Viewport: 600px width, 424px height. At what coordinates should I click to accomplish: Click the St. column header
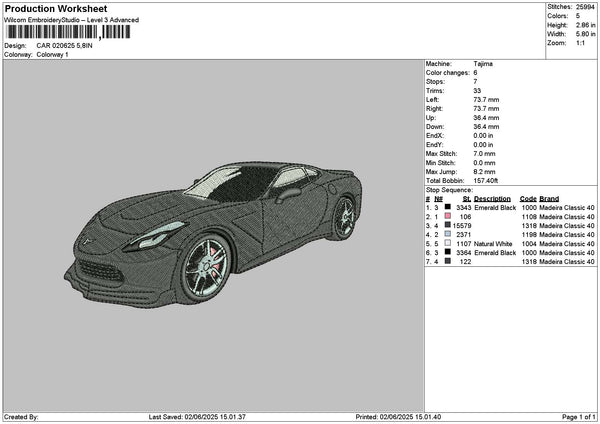point(466,199)
